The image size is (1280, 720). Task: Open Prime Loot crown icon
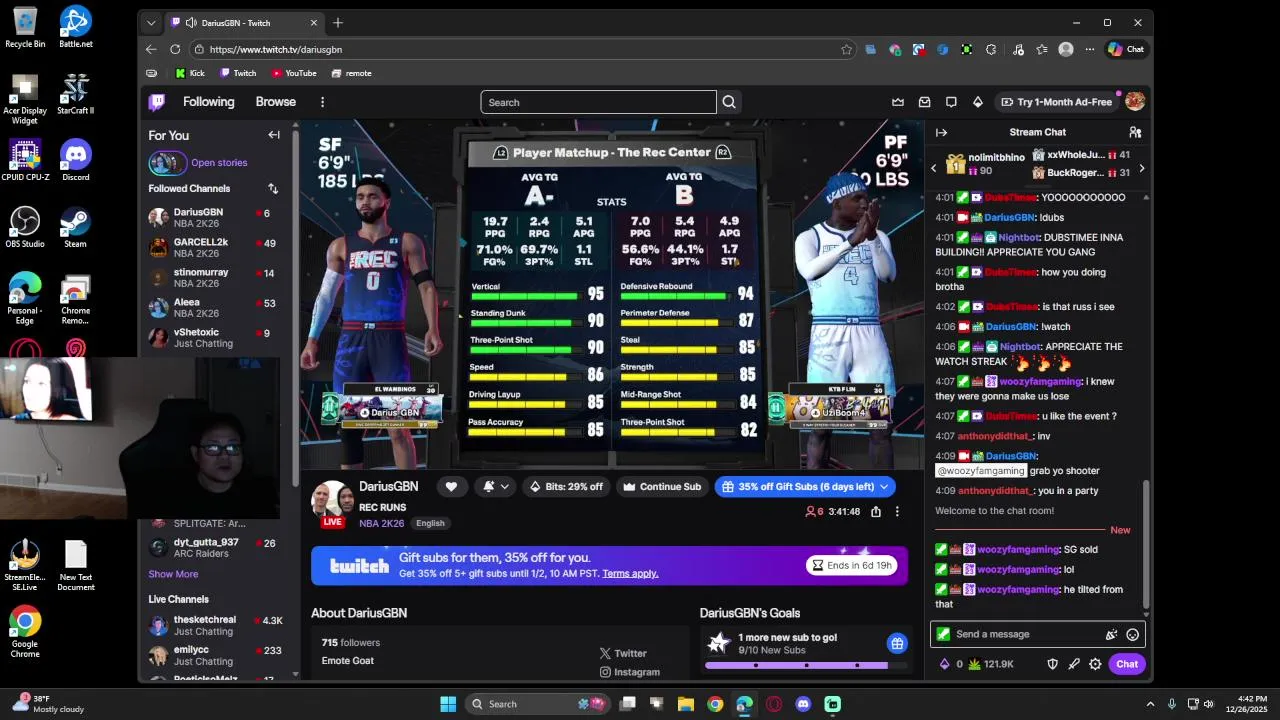click(898, 102)
